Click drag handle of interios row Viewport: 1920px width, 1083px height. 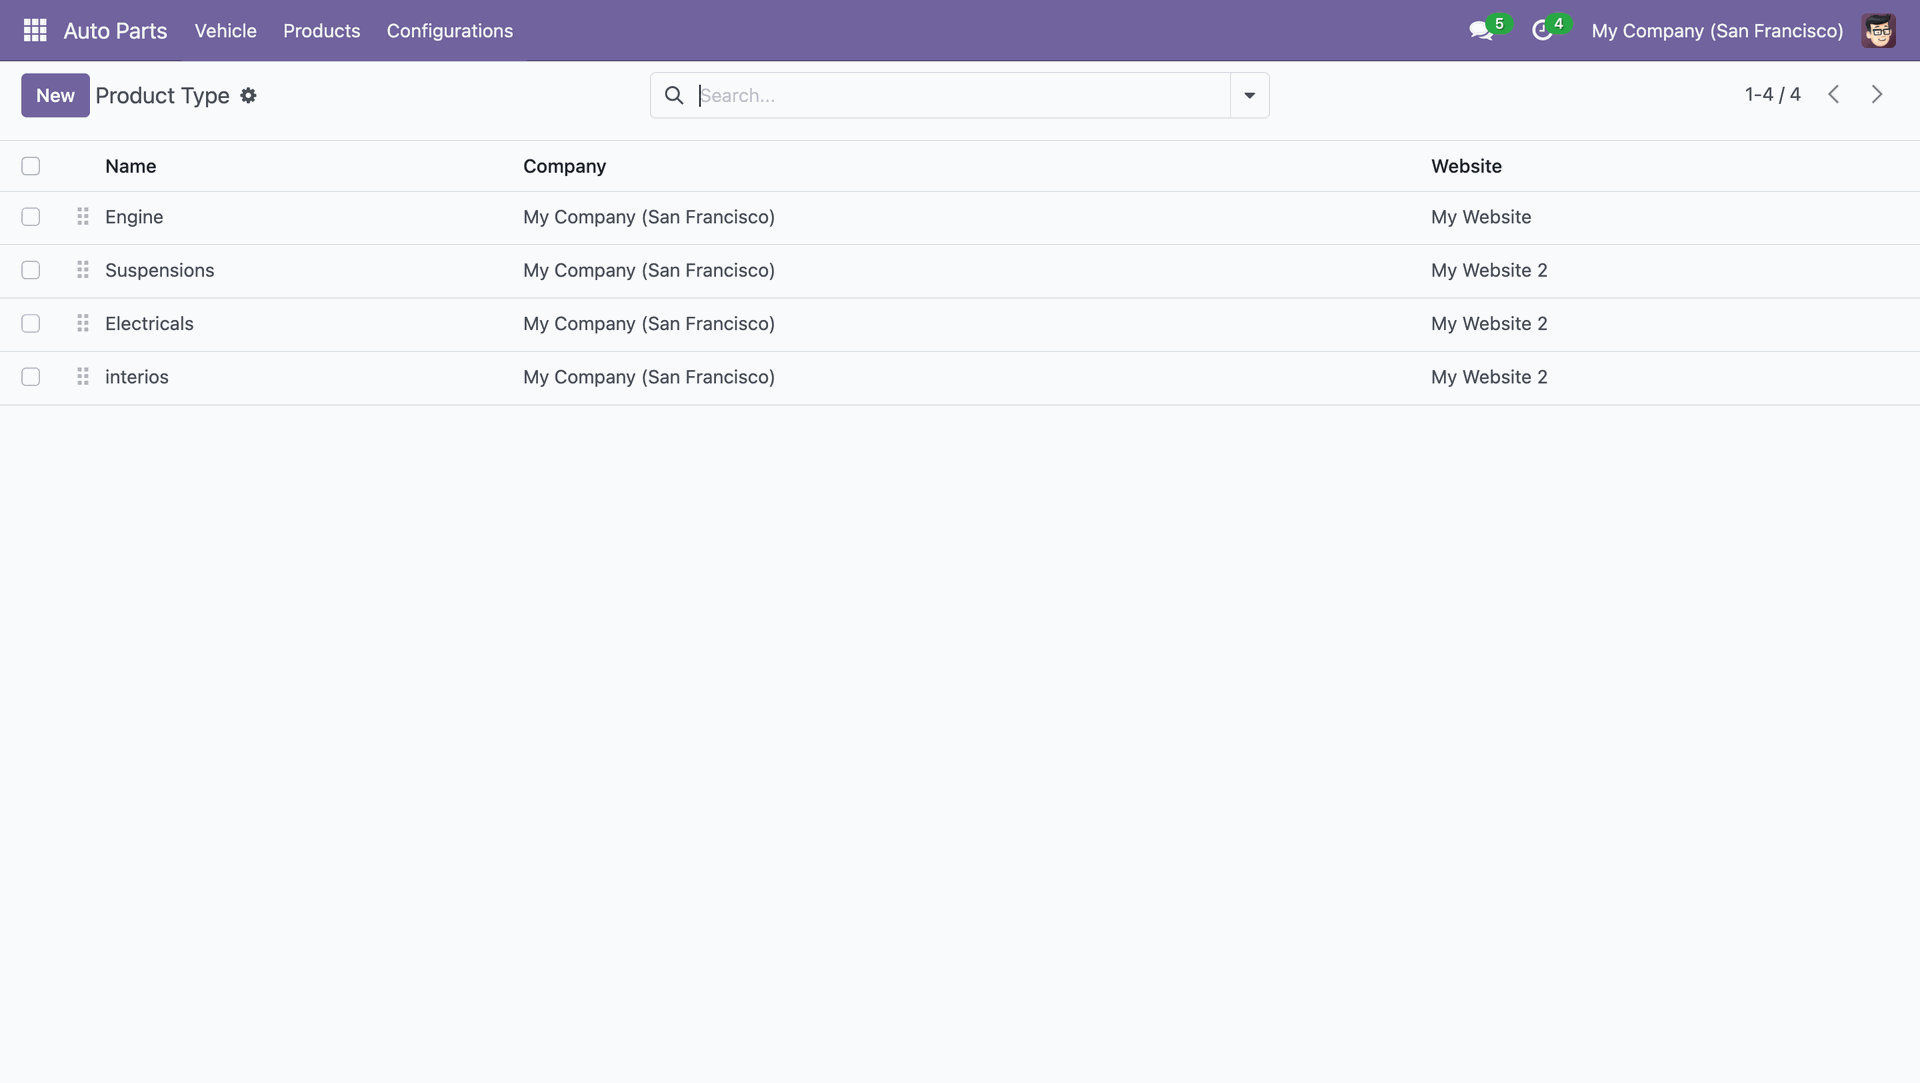[83, 377]
